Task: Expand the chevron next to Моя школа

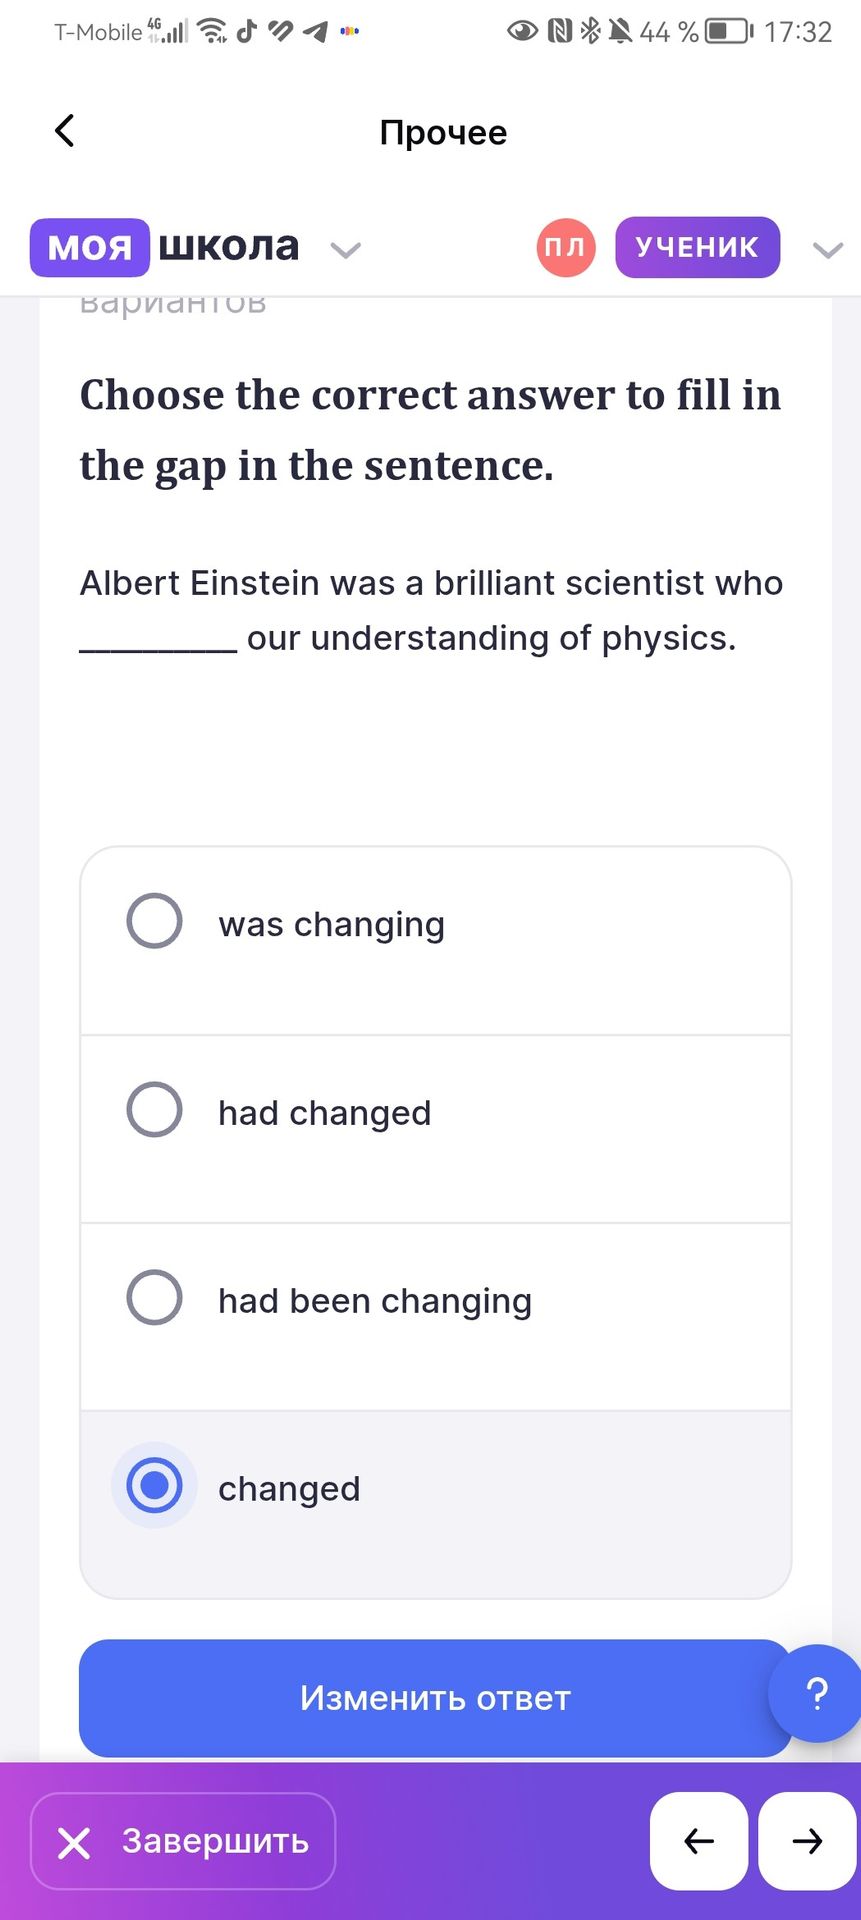Action: pyautogui.click(x=346, y=250)
